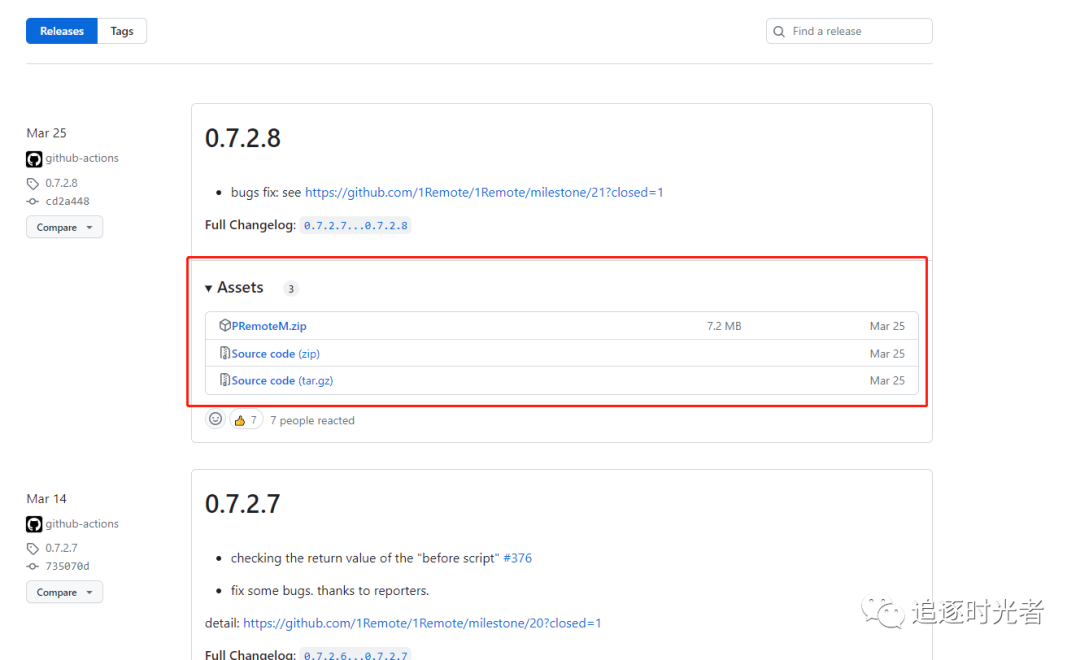Open the github-actions avatar for 0.7.2.7
The width and height of the screenshot is (1080, 660).
pos(34,524)
